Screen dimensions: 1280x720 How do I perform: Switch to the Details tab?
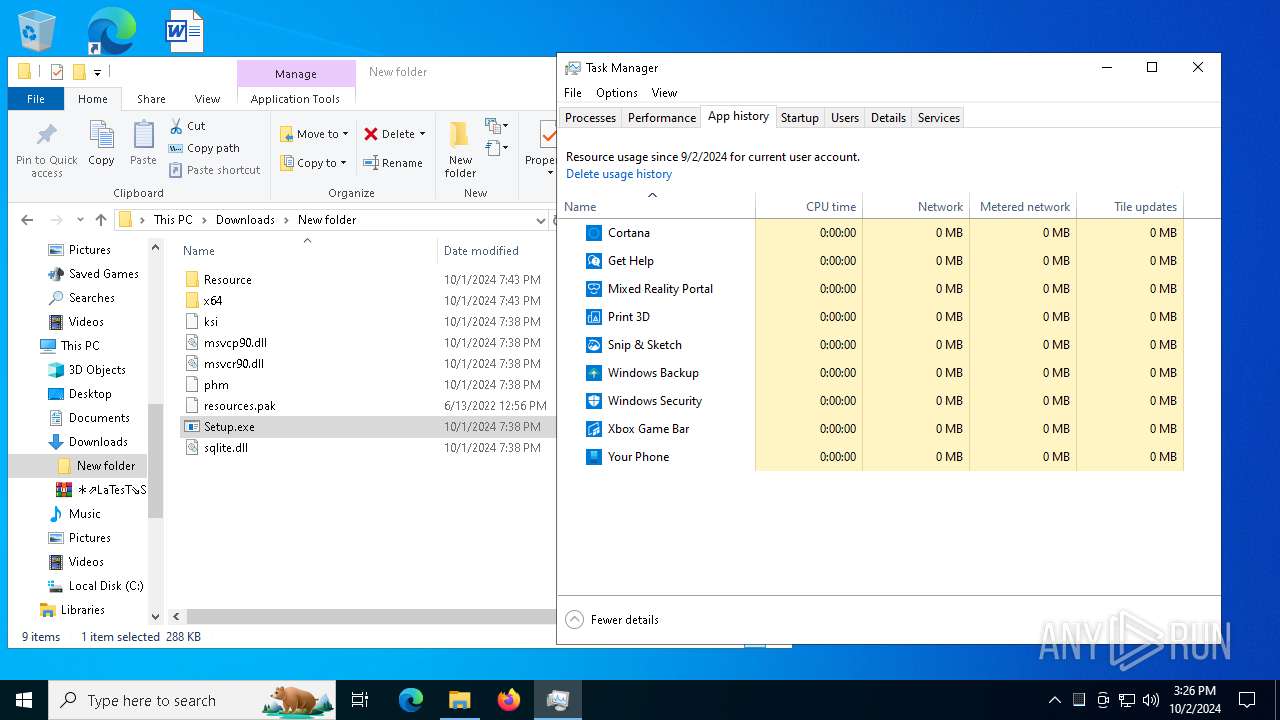[x=888, y=118]
